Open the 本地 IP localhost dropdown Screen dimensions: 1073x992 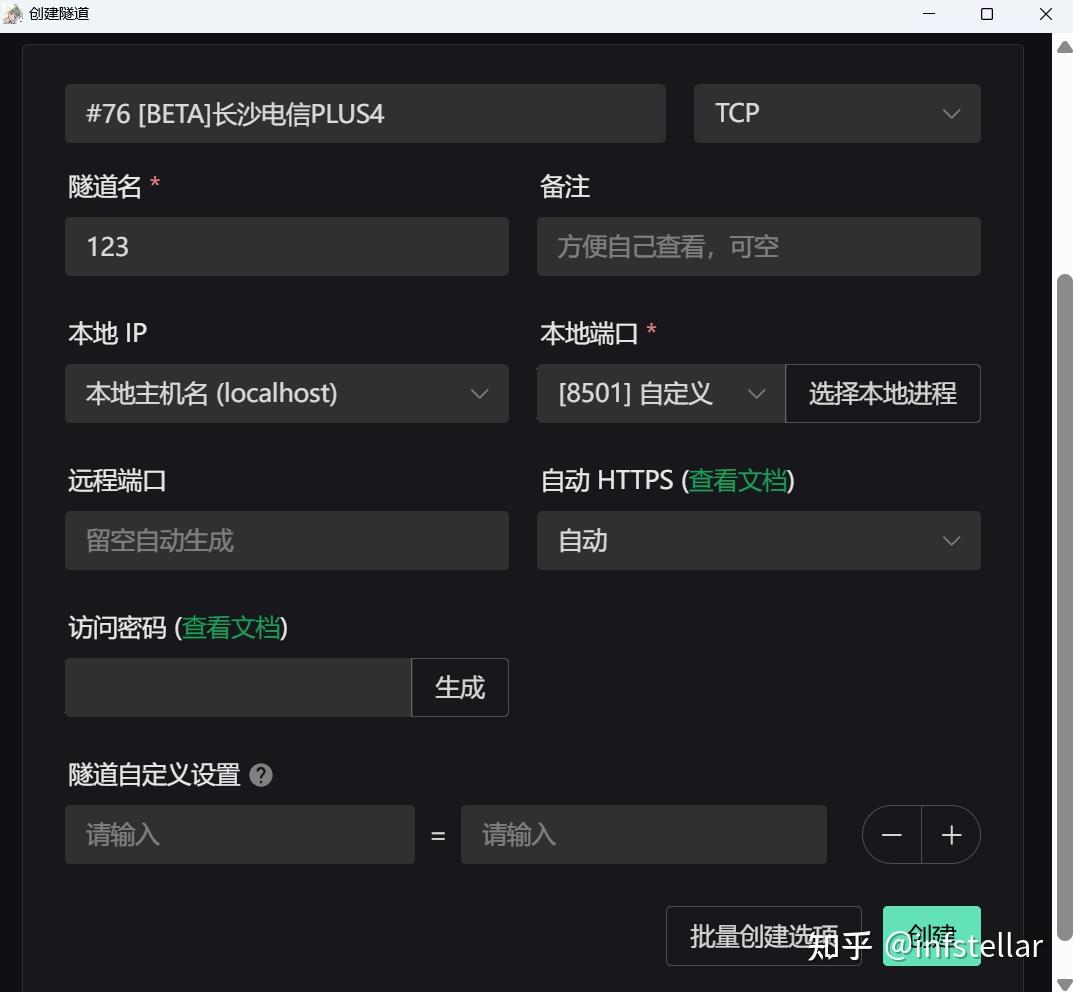[286, 393]
